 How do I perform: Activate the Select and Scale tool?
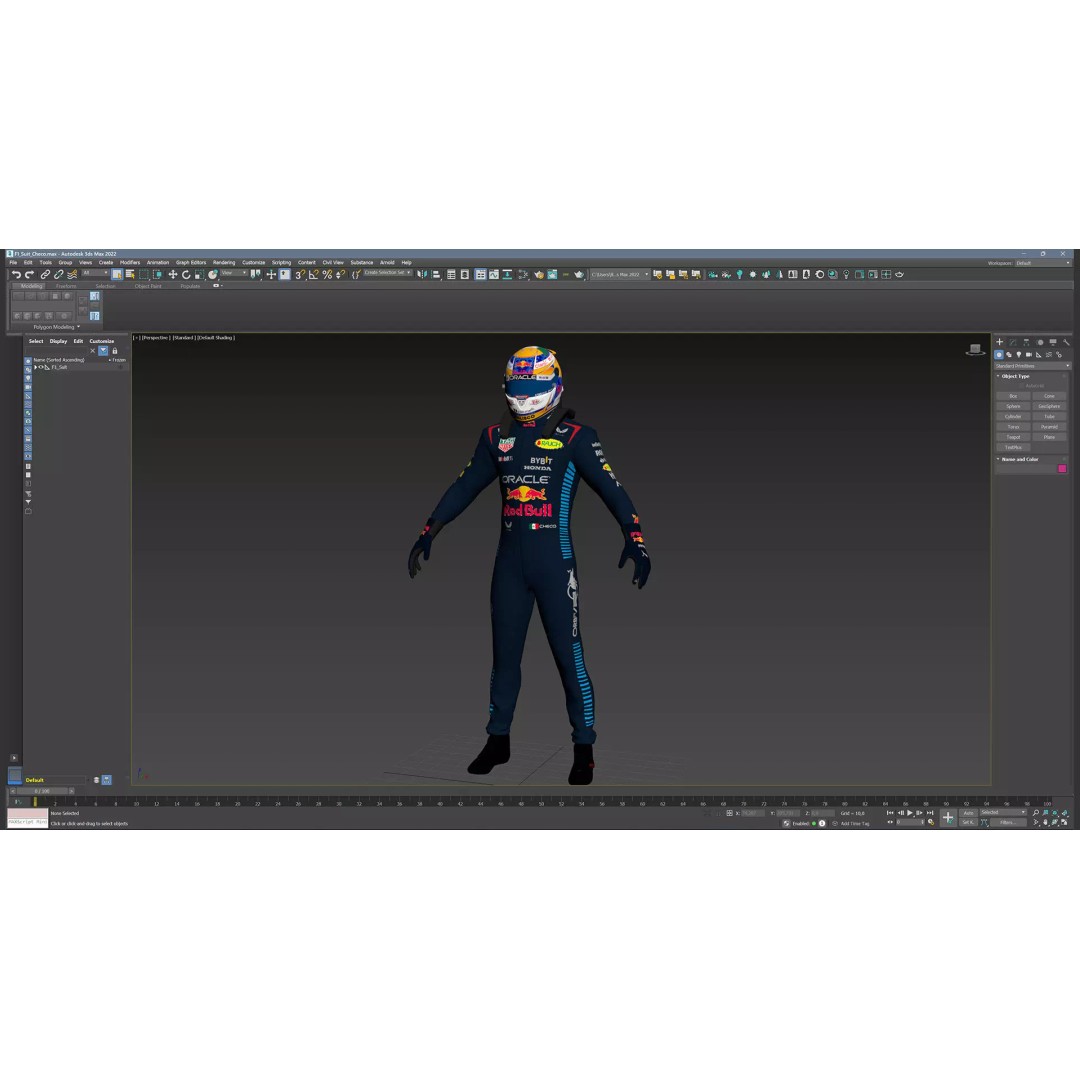(199, 274)
